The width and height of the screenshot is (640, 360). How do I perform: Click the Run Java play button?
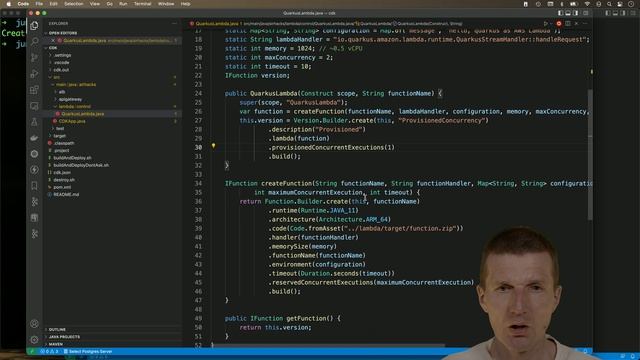coord(546,24)
